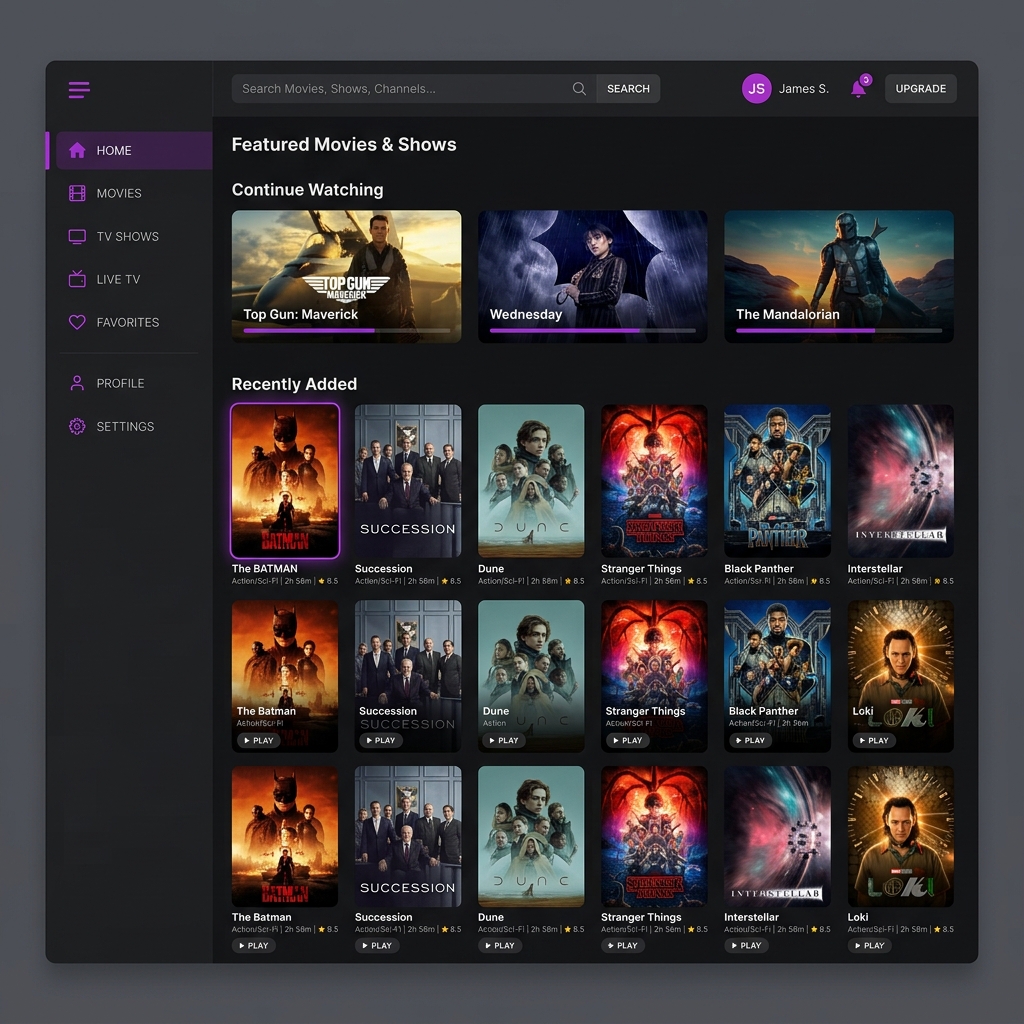Open Dune poster in first row

tap(531, 481)
